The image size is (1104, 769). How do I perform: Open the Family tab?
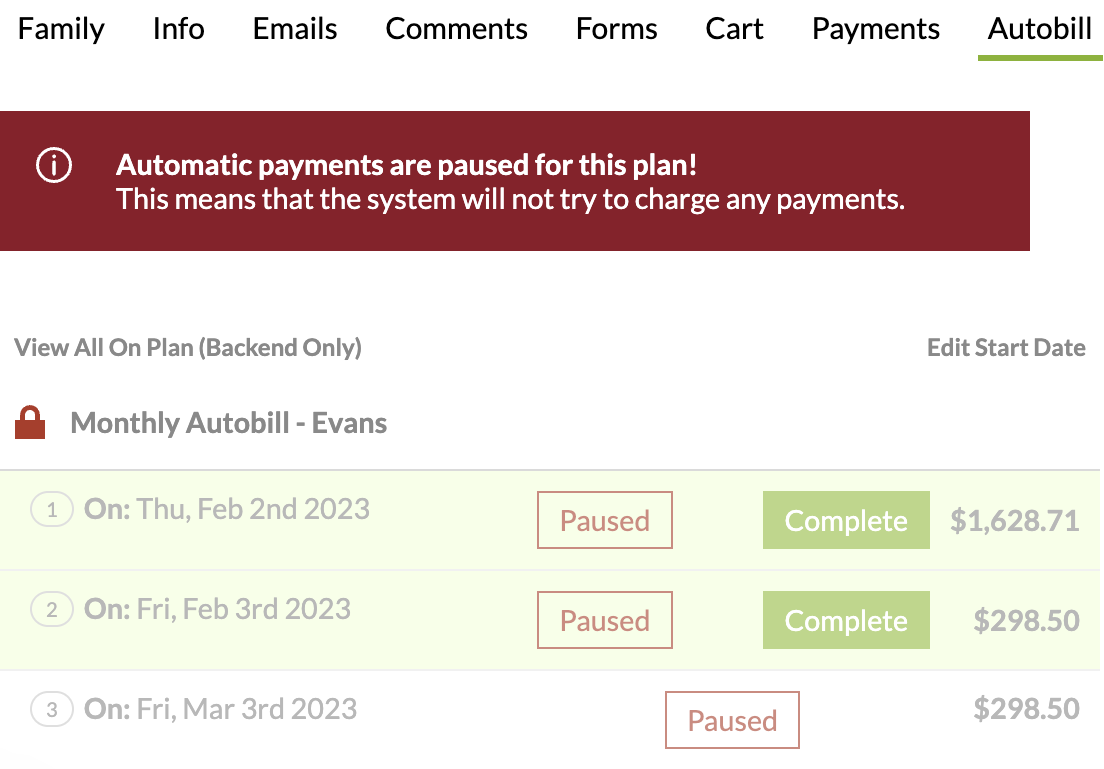point(61,29)
